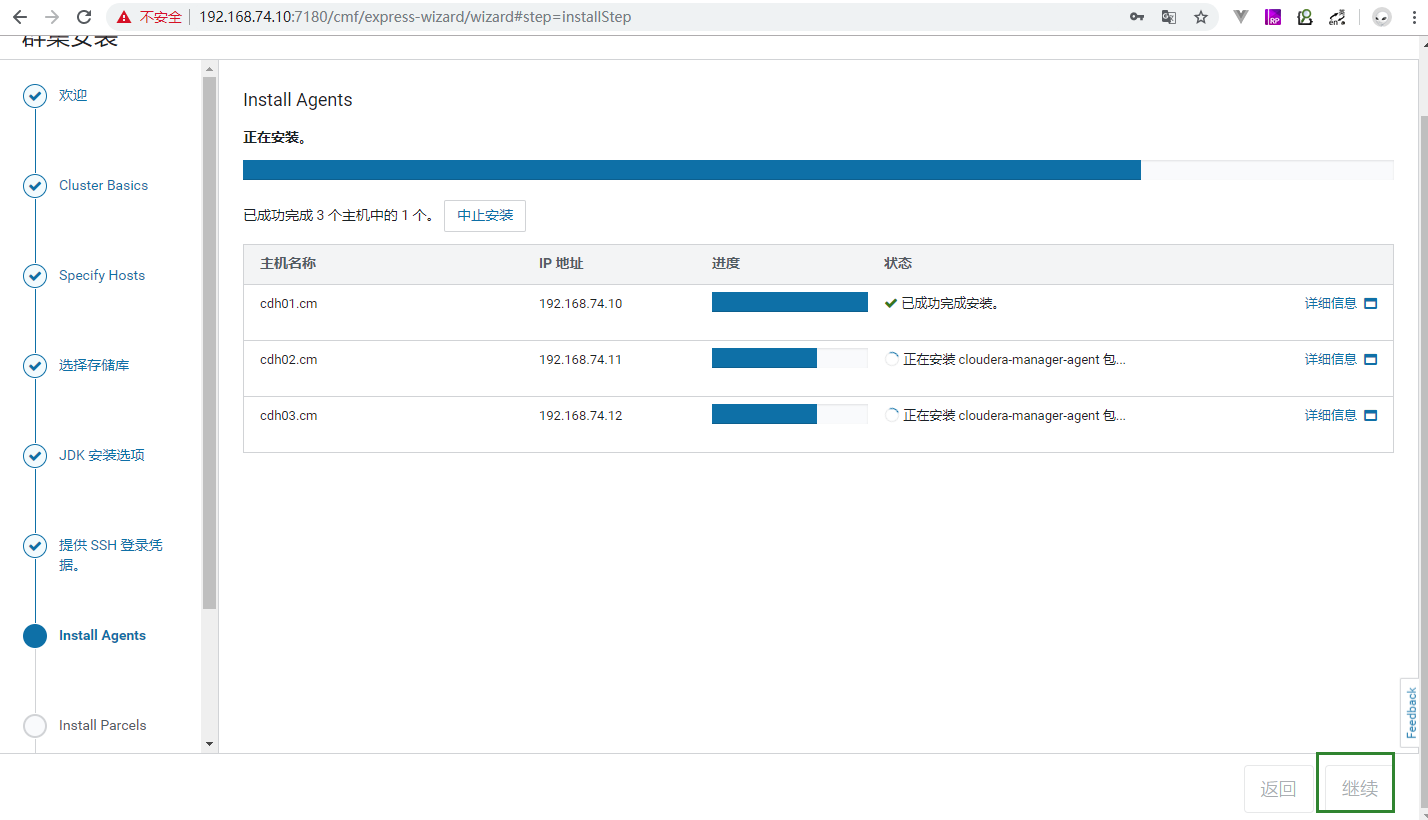This screenshot has height=820, width=1428.
Task: Click the Cluster Basics checkmark circle
Action: 35,186
